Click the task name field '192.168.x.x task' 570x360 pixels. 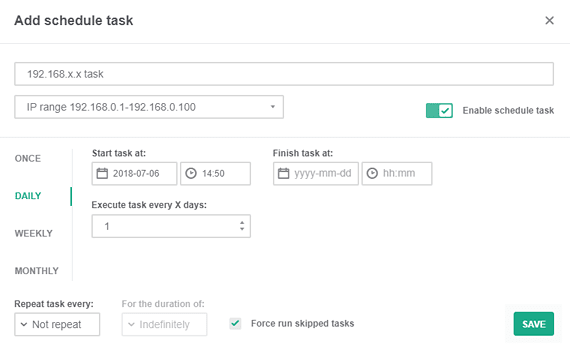pyautogui.click(x=284, y=74)
